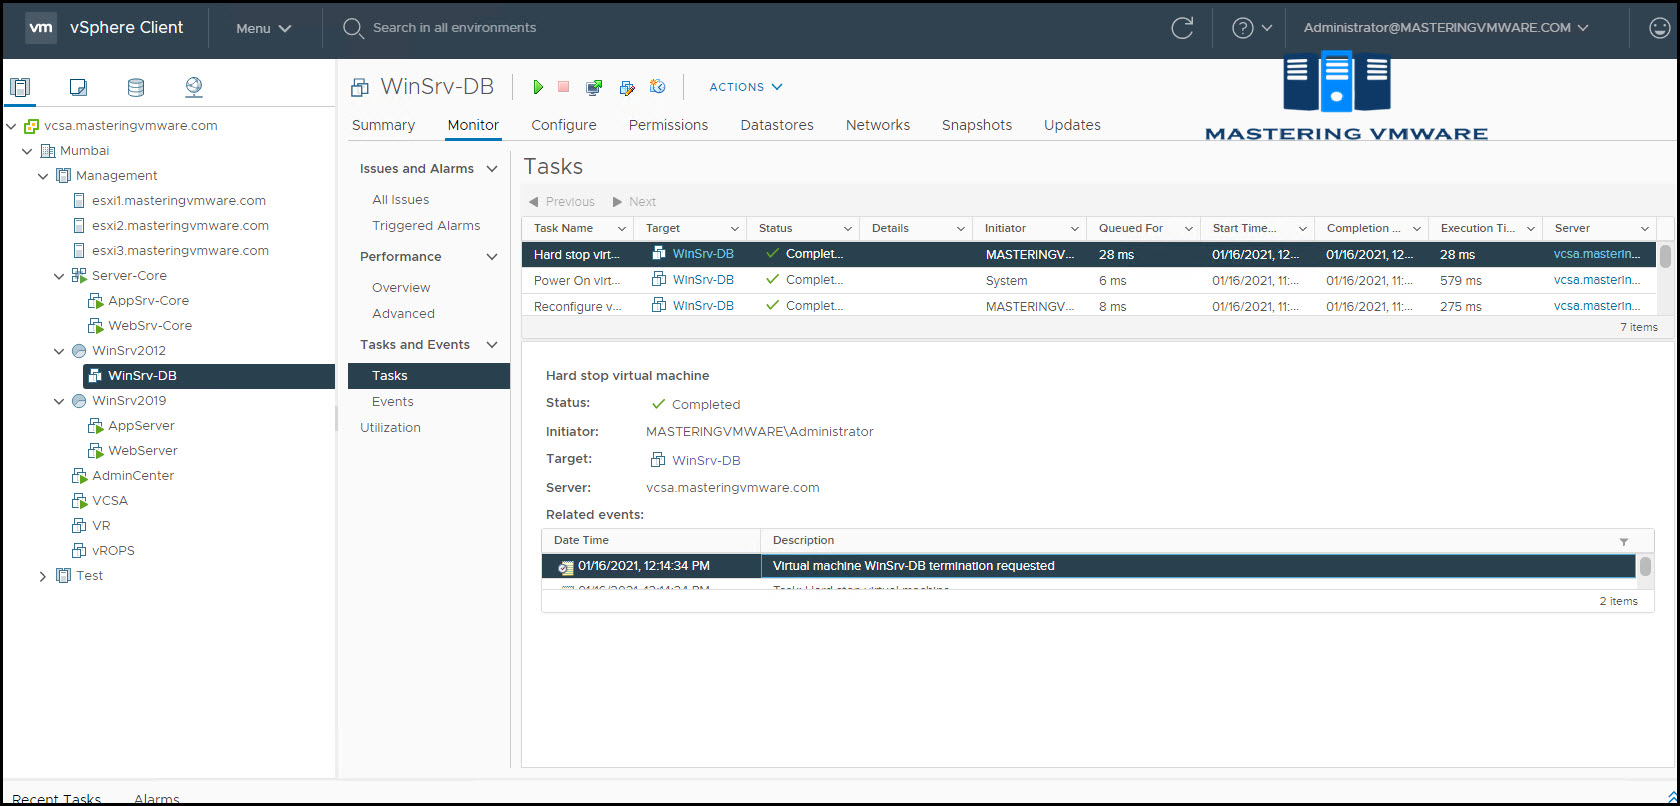Switch to the Datastores tab
The width and height of the screenshot is (1680, 806).
[x=777, y=125]
